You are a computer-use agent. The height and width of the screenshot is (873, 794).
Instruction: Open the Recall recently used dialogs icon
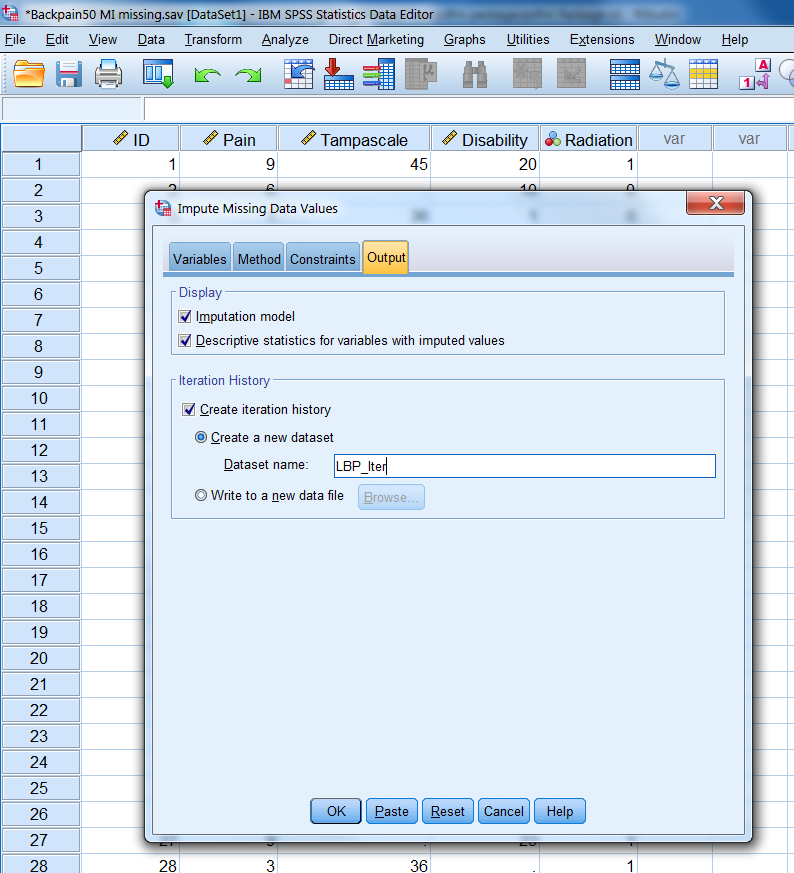point(158,74)
